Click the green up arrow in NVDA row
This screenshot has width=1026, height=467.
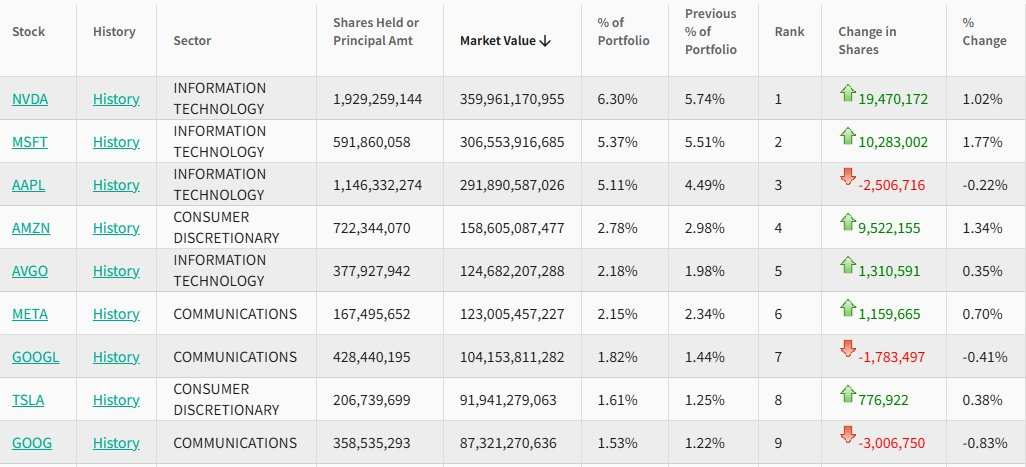(848, 94)
